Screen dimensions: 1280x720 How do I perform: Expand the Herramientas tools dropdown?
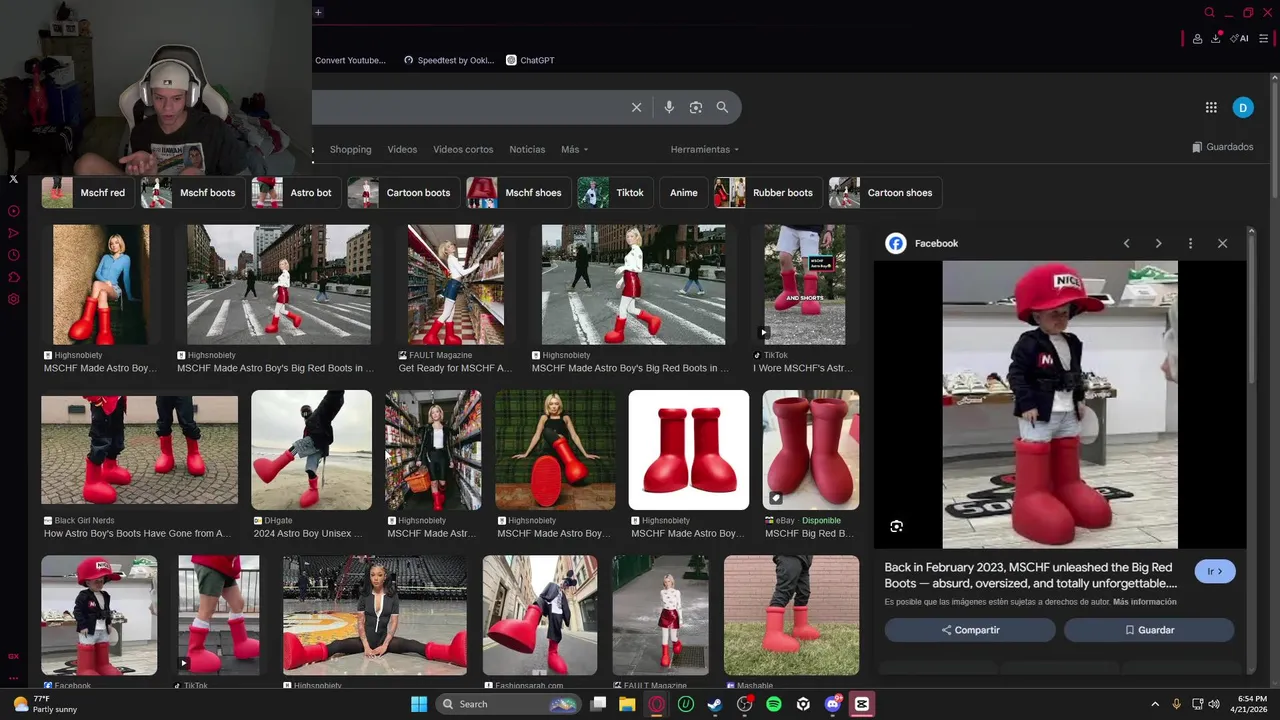point(705,149)
